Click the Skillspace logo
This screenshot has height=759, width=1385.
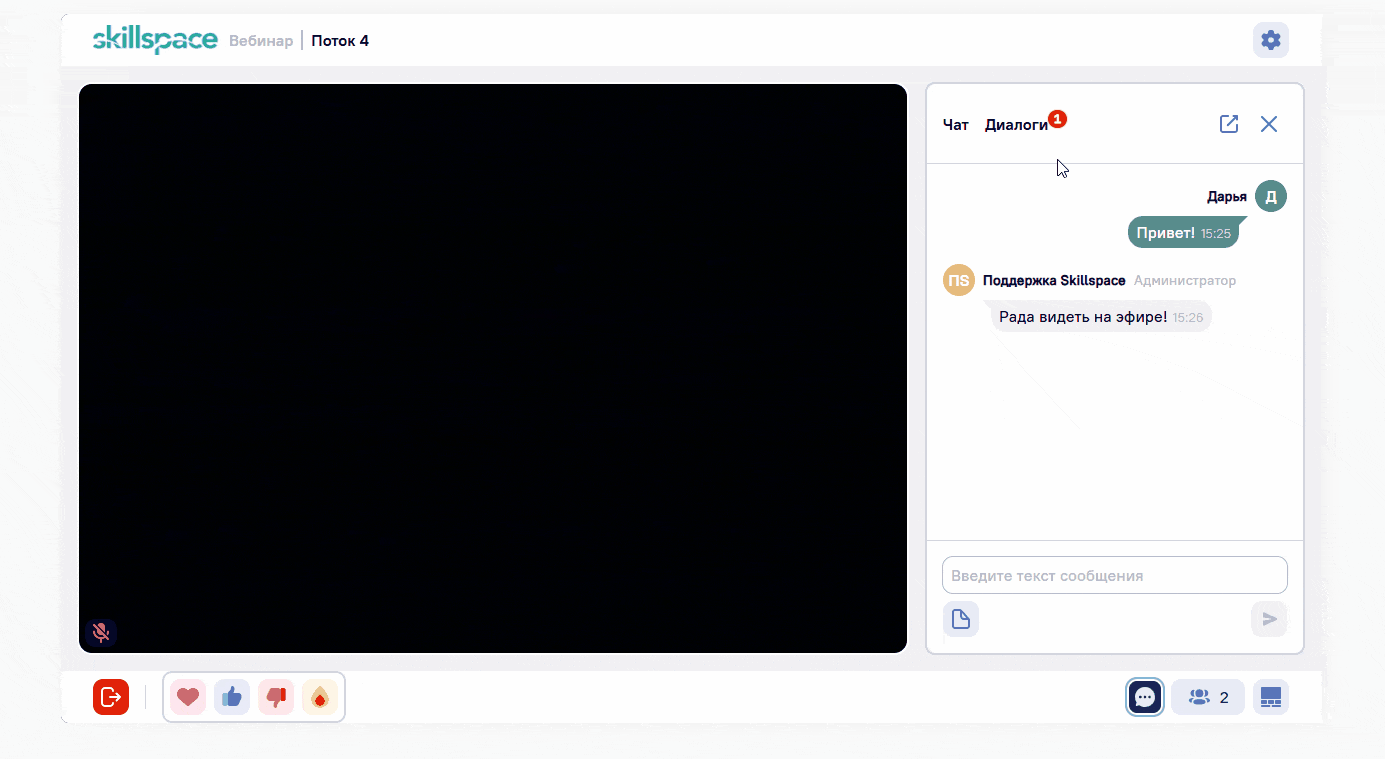pos(155,40)
